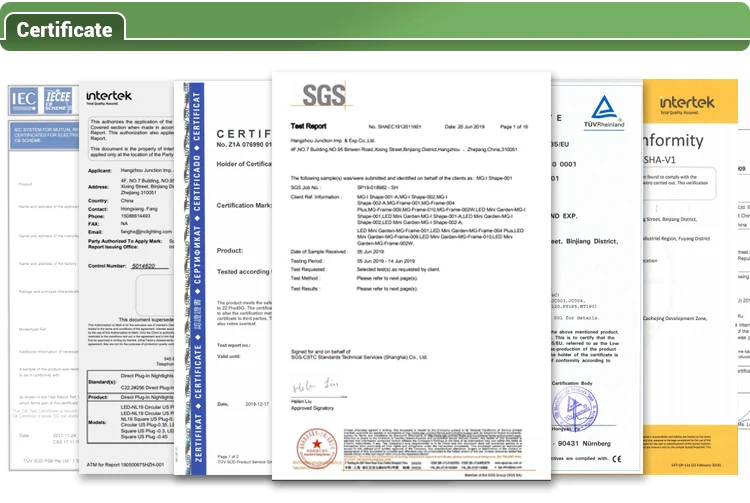Click 'Page 1 of 2' on TÜV SÜD certificate
This screenshot has height=503, width=750.
pos(228,457)
